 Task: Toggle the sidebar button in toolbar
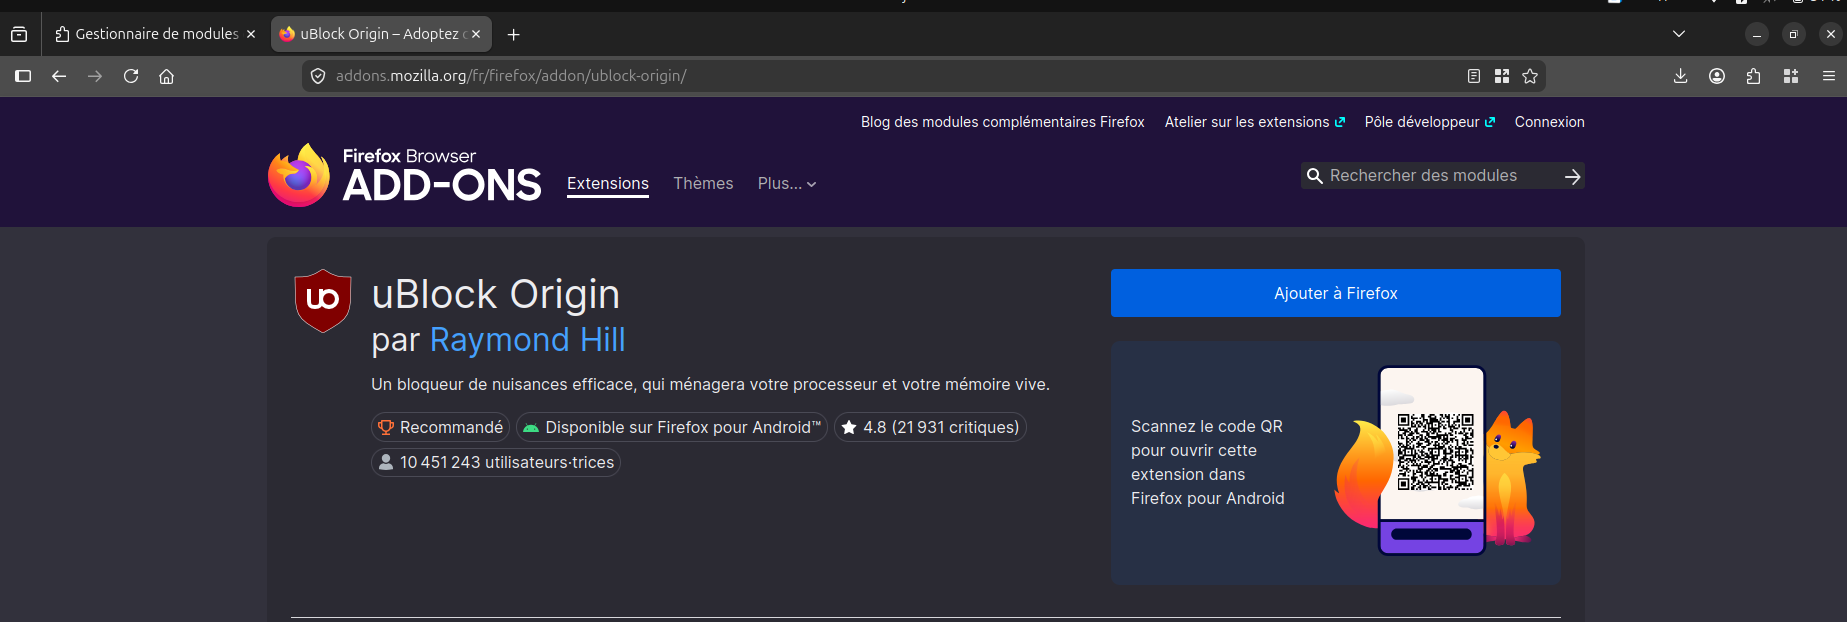tap(23, 76)
